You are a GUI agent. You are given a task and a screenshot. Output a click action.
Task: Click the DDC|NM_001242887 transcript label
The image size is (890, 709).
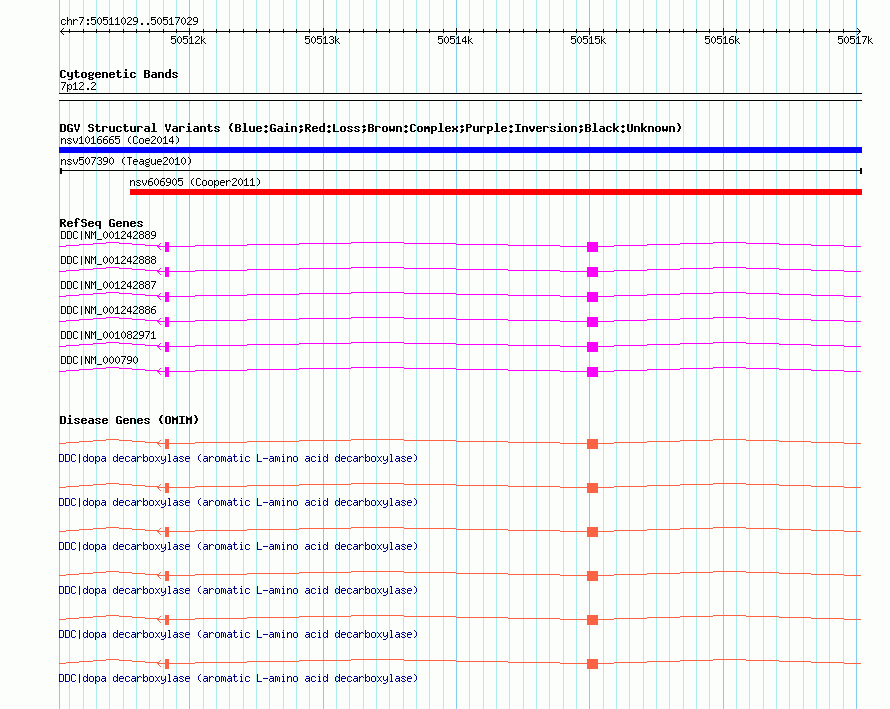[x=108, y=285]
